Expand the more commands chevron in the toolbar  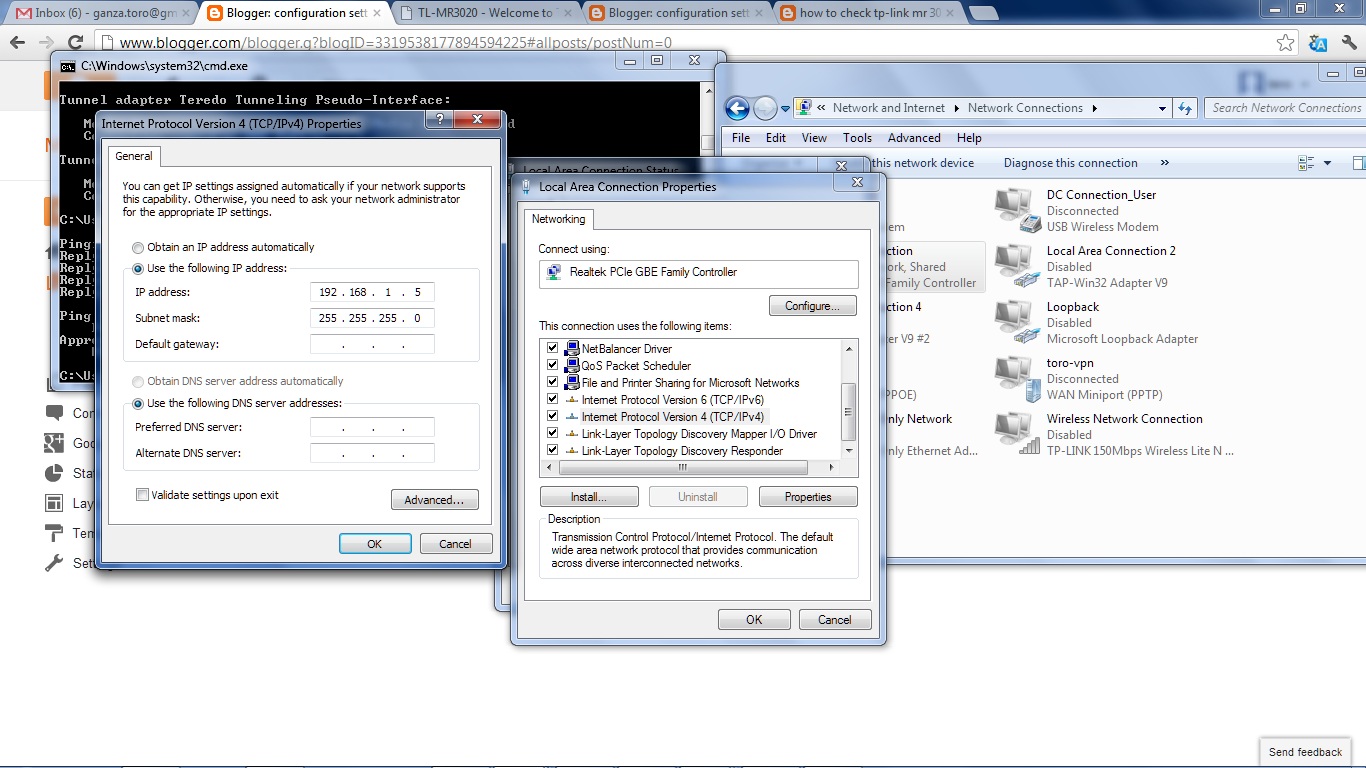pyautogui.click(x=1163, y=162)
